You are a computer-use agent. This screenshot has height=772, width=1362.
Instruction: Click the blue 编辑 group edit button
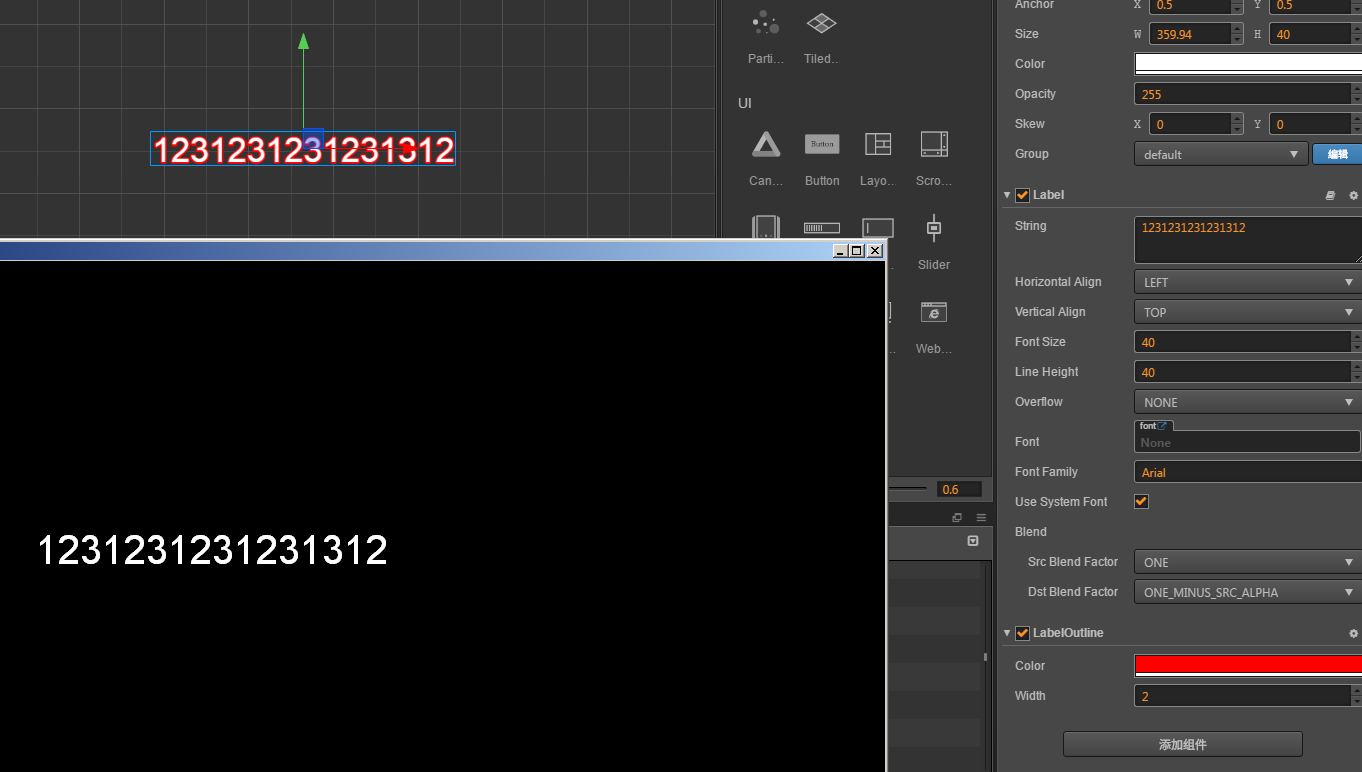[x=1337, y=154]
